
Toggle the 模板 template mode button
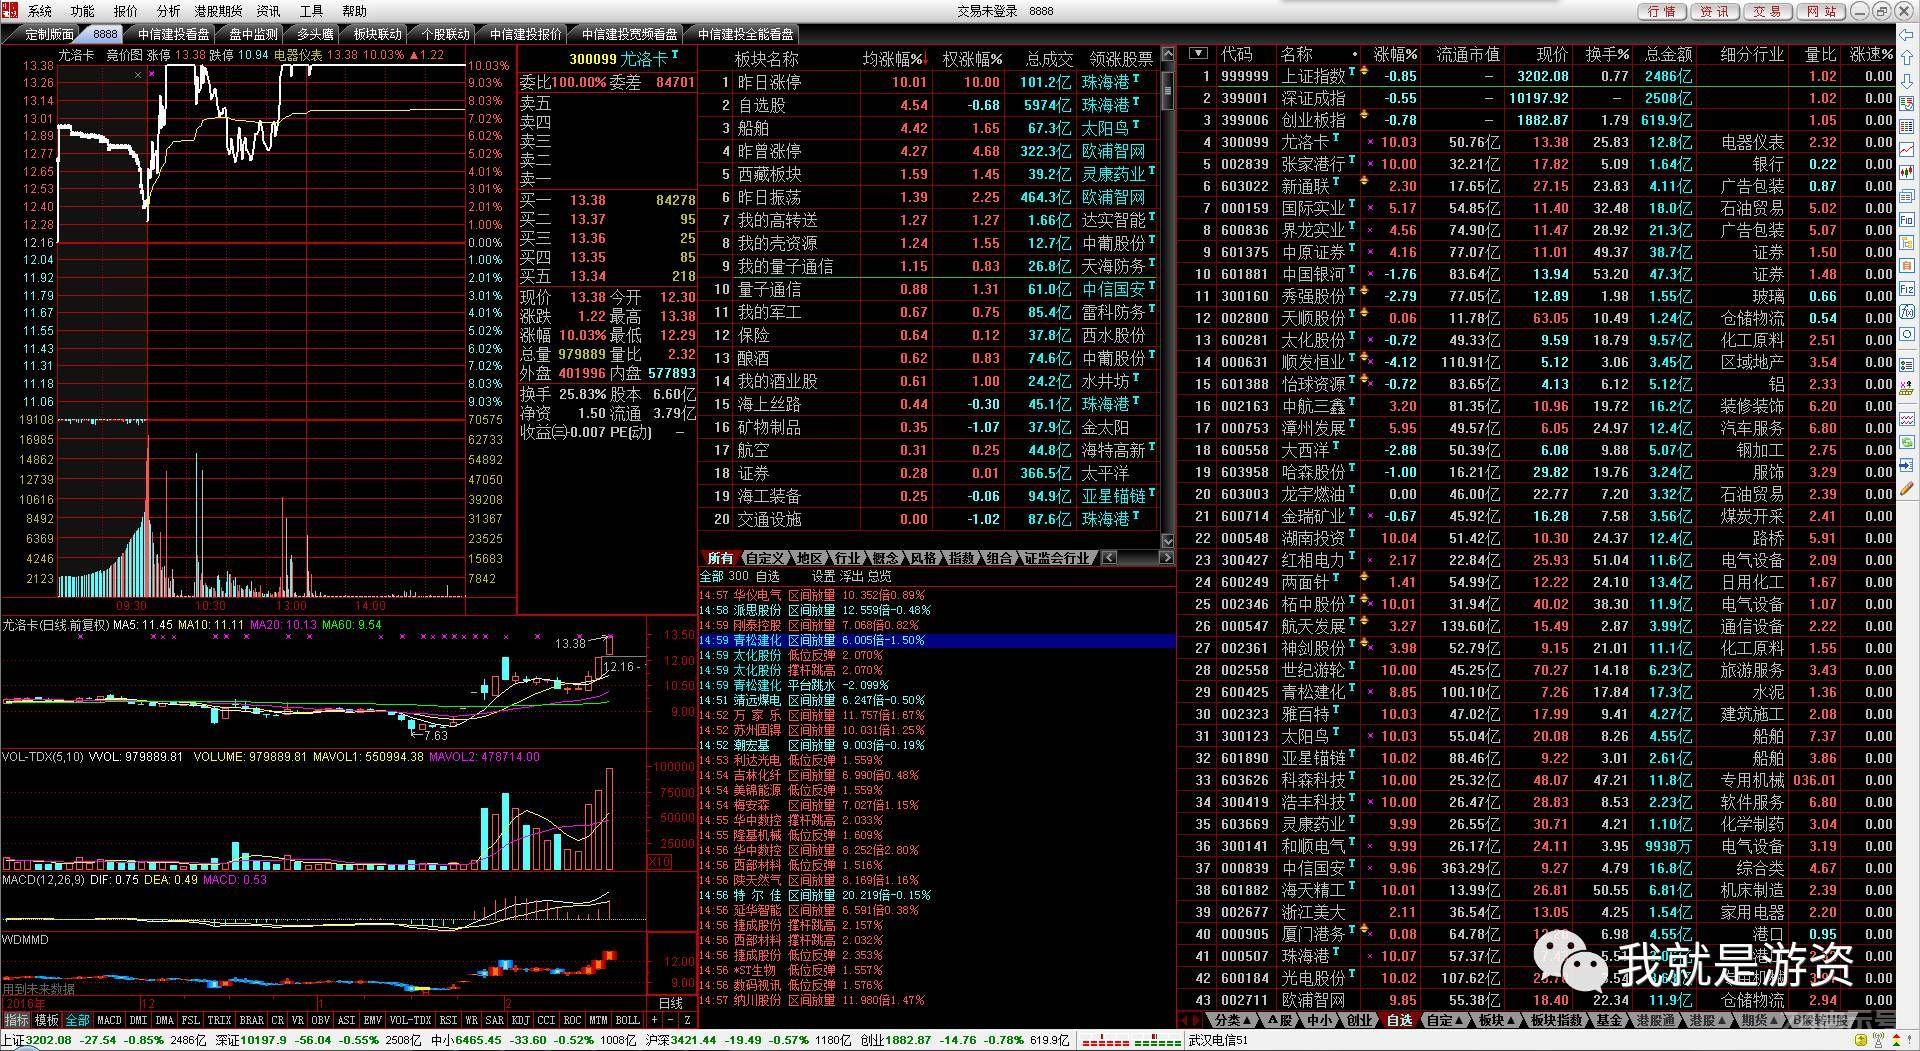pos(47,1020)
